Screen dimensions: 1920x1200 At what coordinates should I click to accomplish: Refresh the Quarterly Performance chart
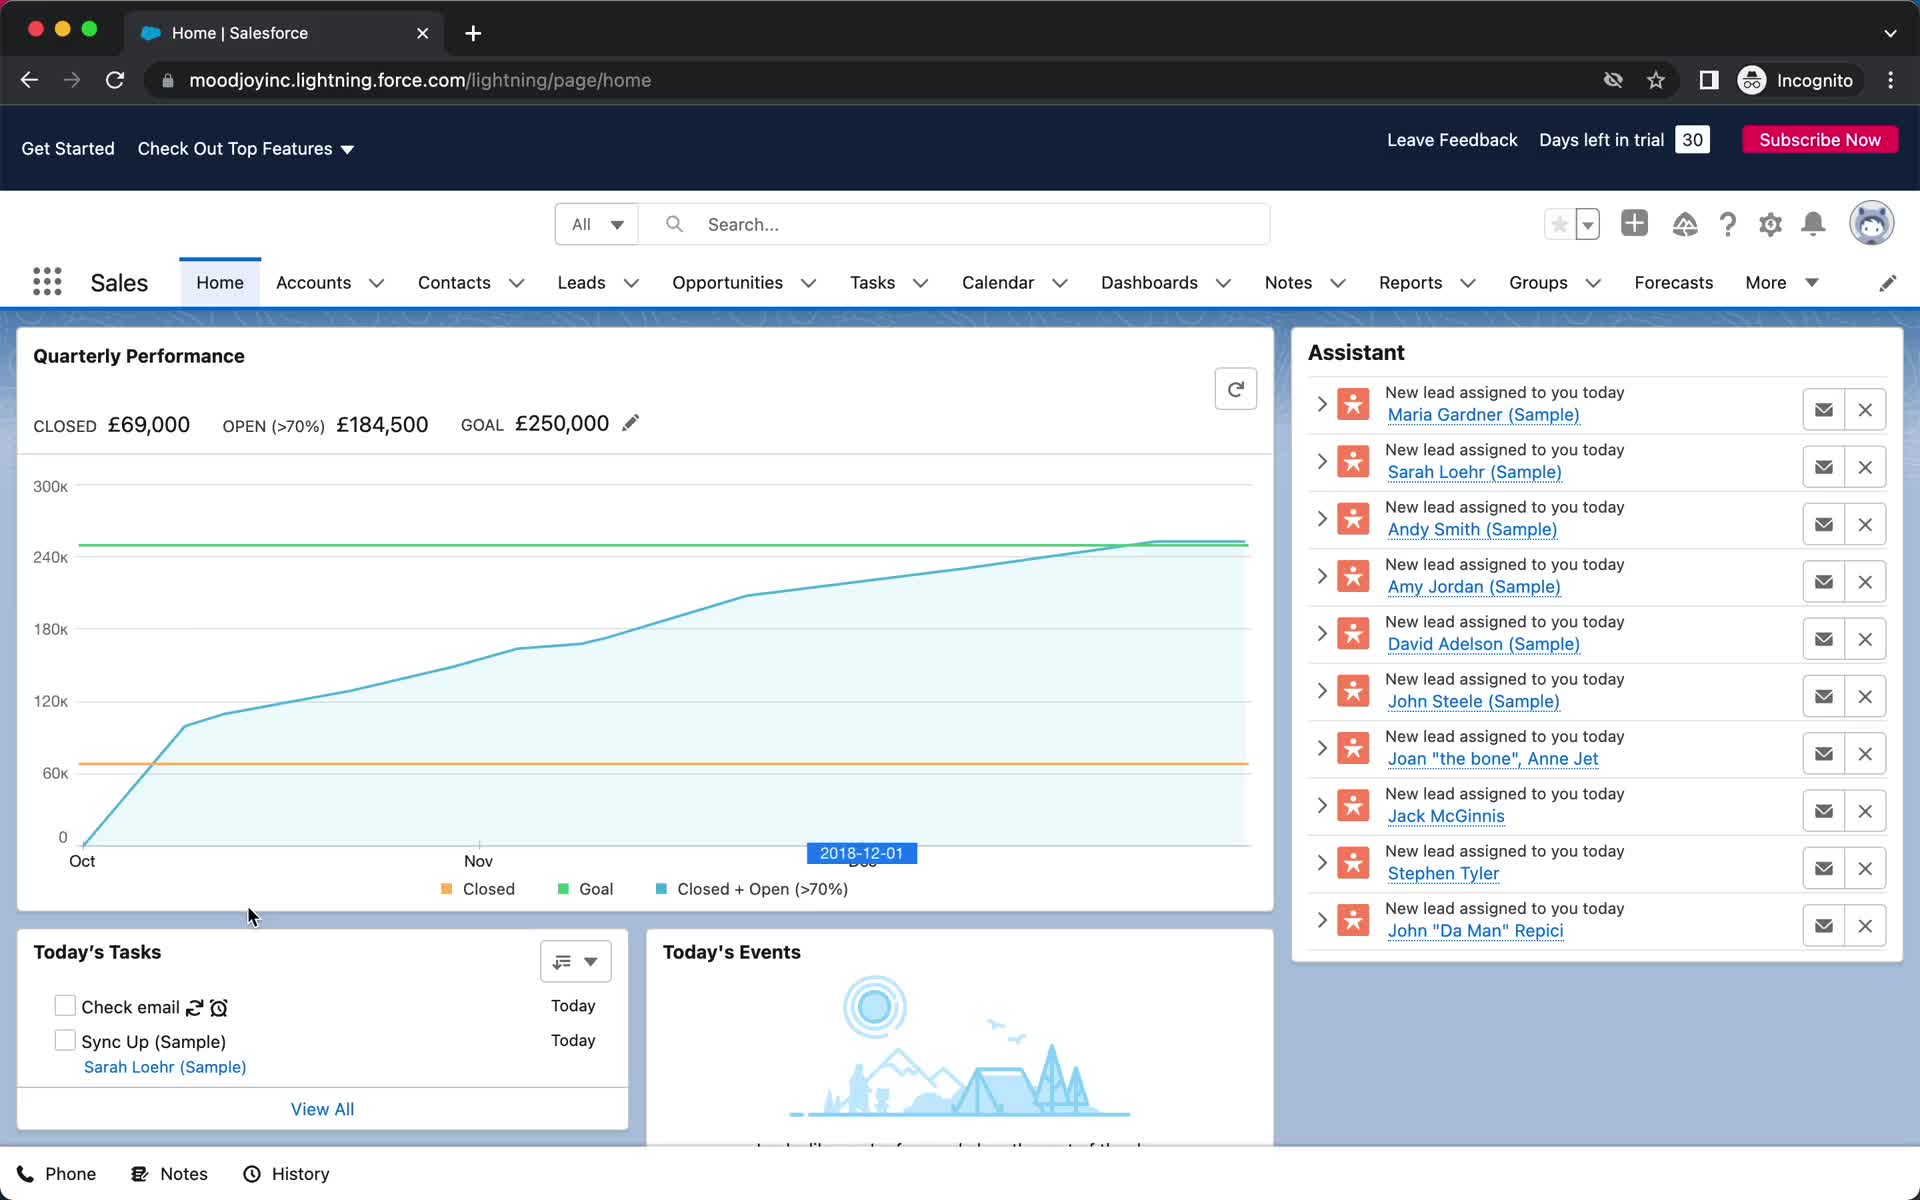[1235, 389]
